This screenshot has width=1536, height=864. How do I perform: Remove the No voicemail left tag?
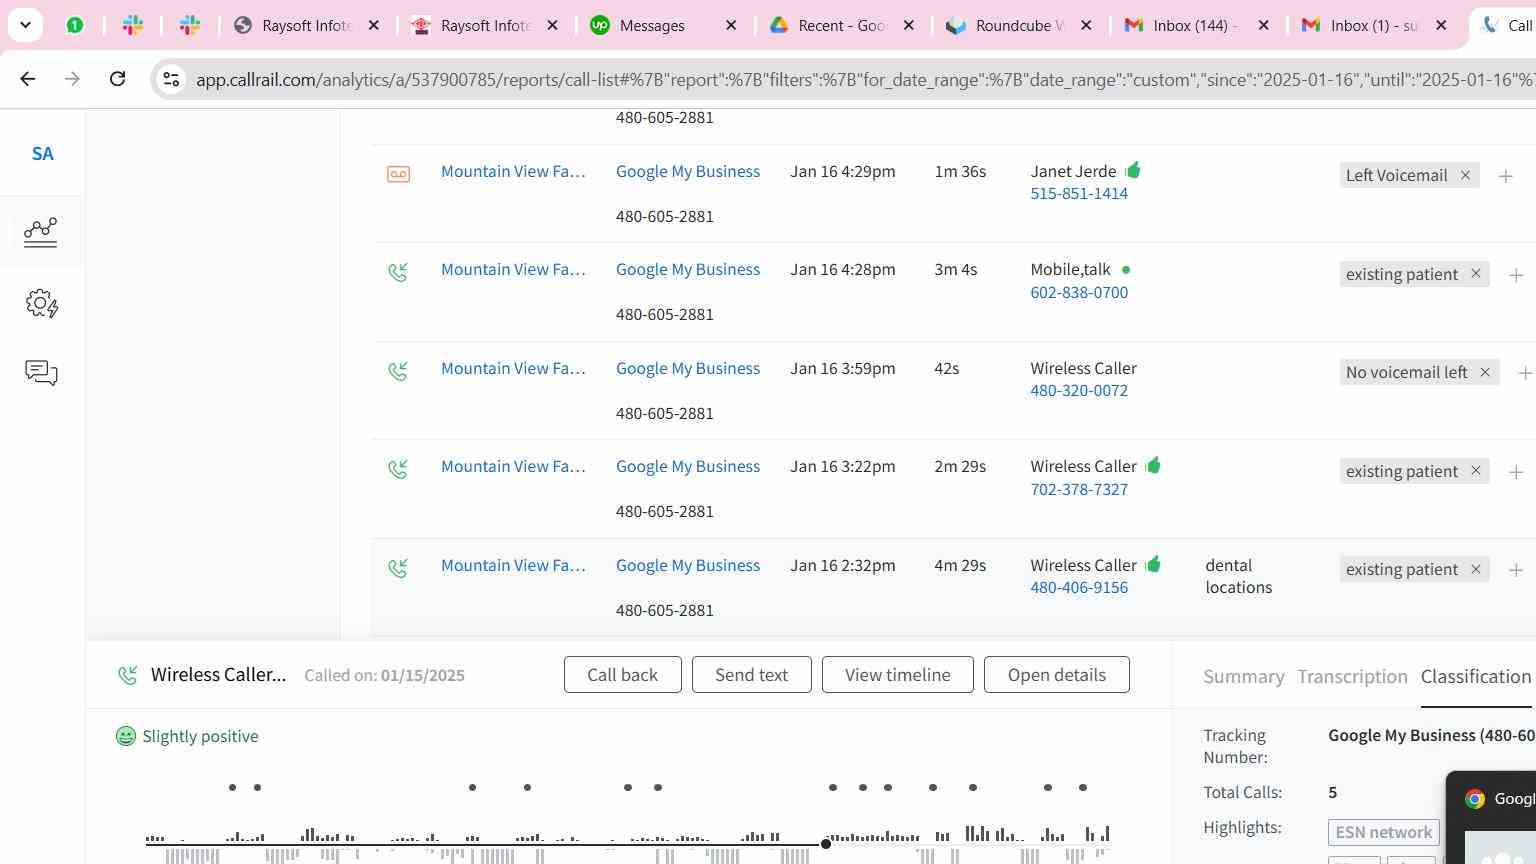click(1485, 372)
